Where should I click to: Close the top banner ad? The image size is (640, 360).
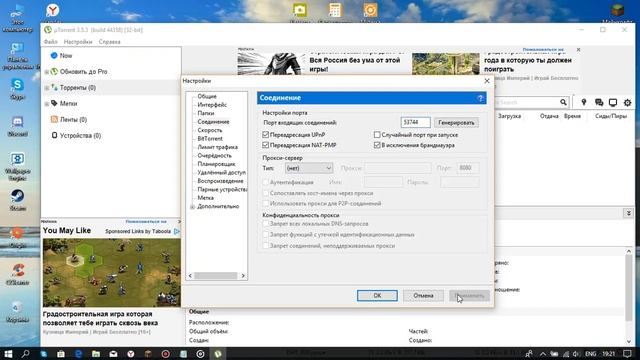[578, 49]
